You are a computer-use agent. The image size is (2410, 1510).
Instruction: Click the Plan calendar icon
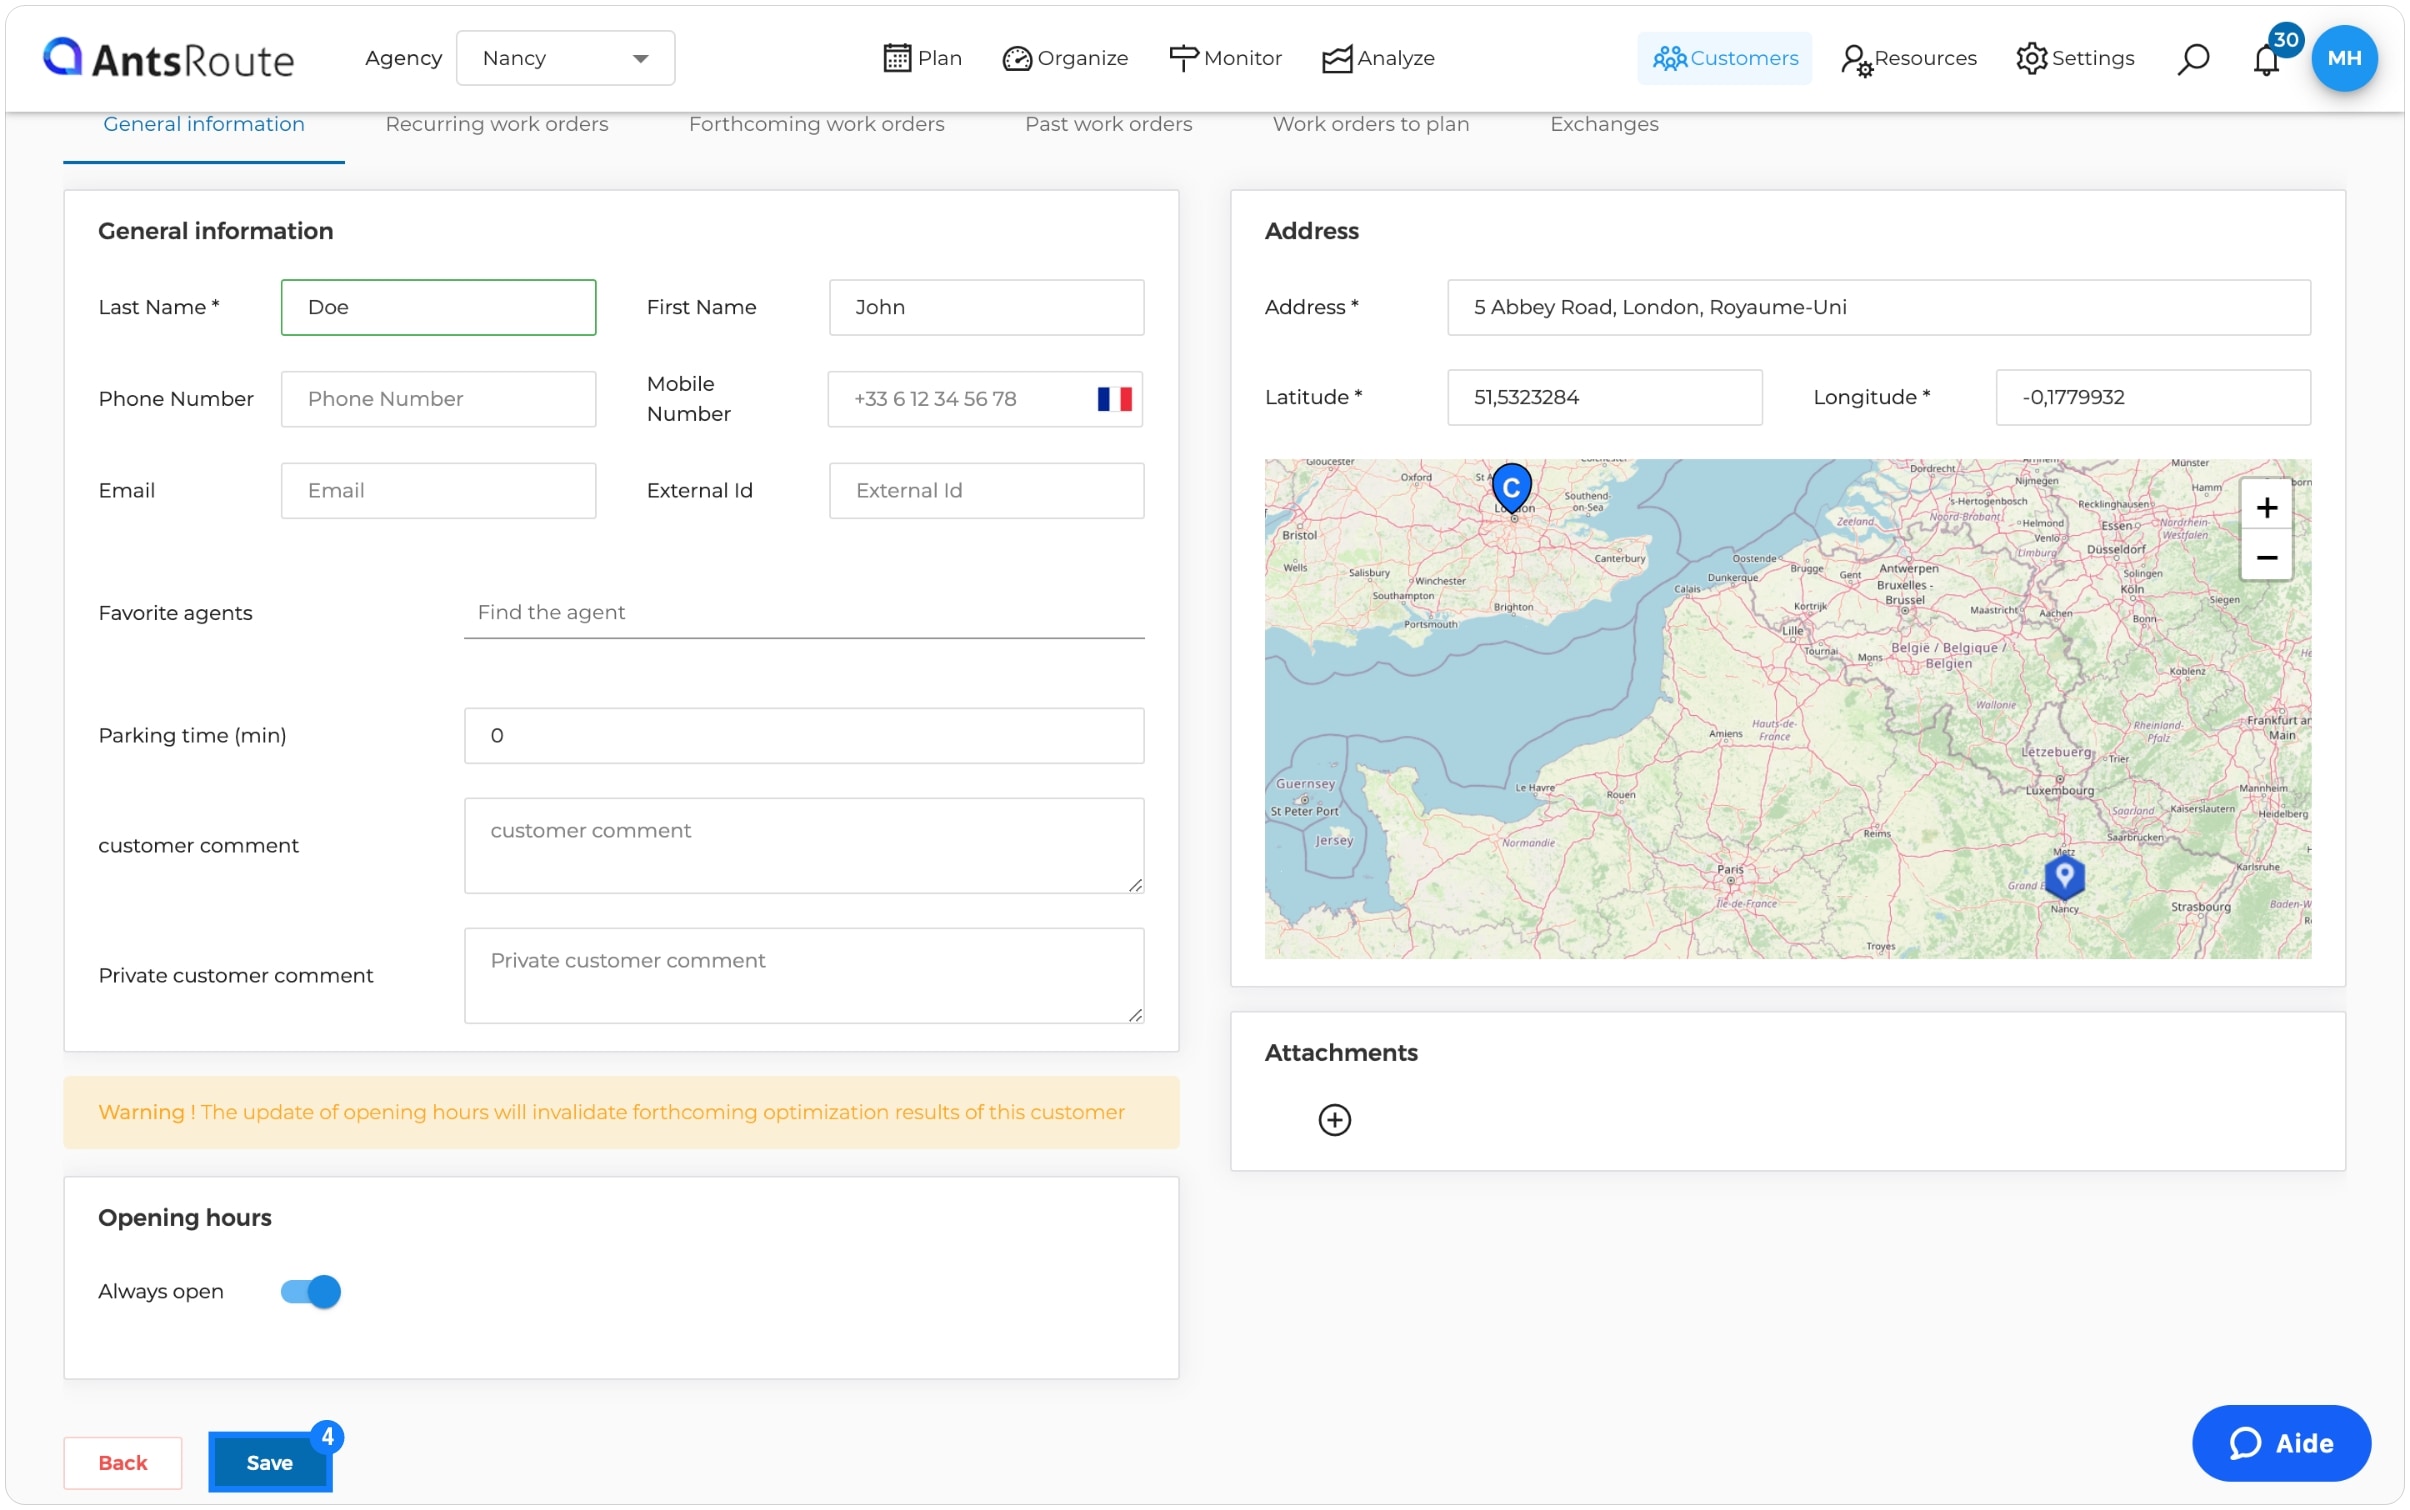896,58
